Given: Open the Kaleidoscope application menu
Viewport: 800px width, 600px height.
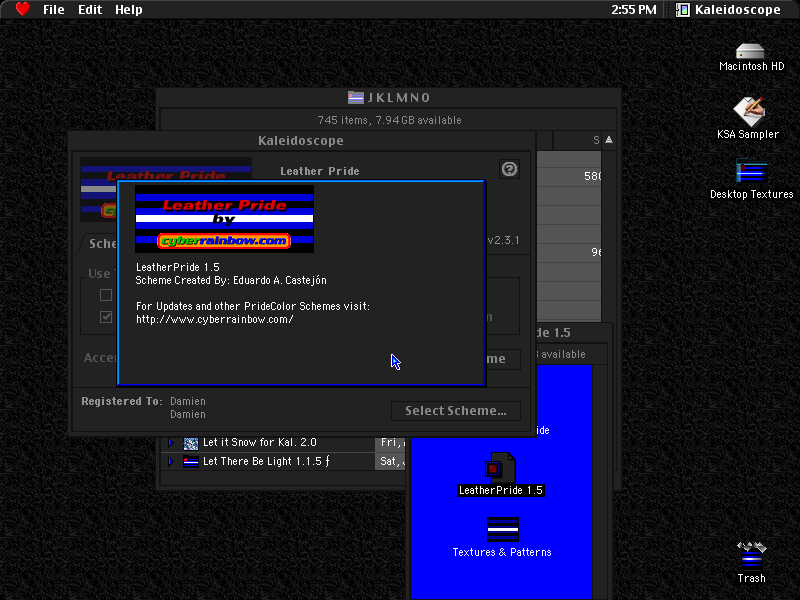Looking at the screenshot, I should tap(729, 10).
